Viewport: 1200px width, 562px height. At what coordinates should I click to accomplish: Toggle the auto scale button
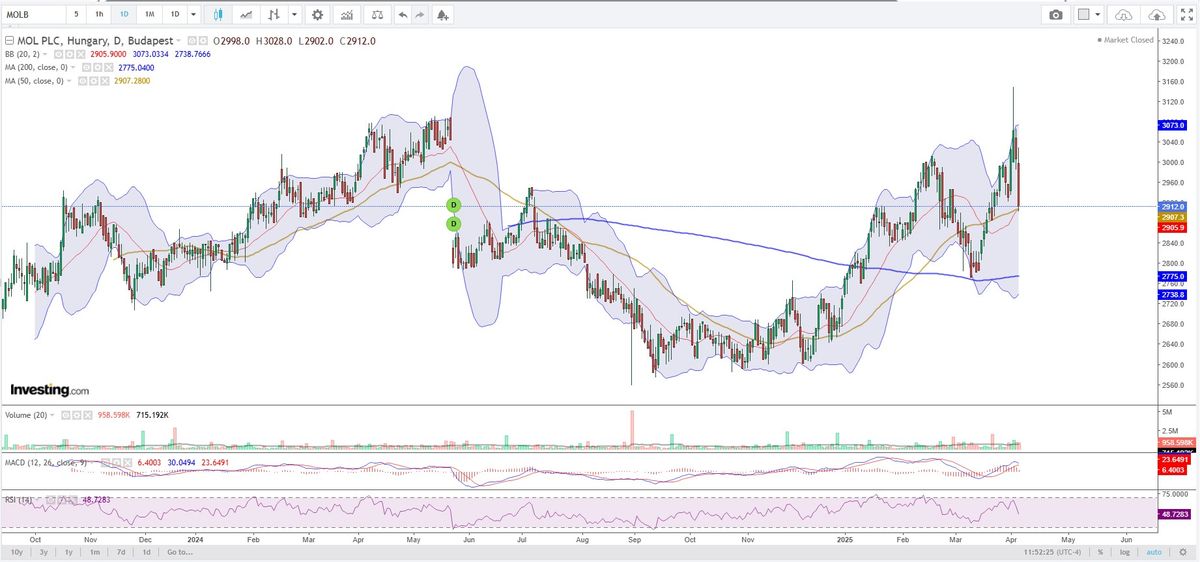(1153, 552)
